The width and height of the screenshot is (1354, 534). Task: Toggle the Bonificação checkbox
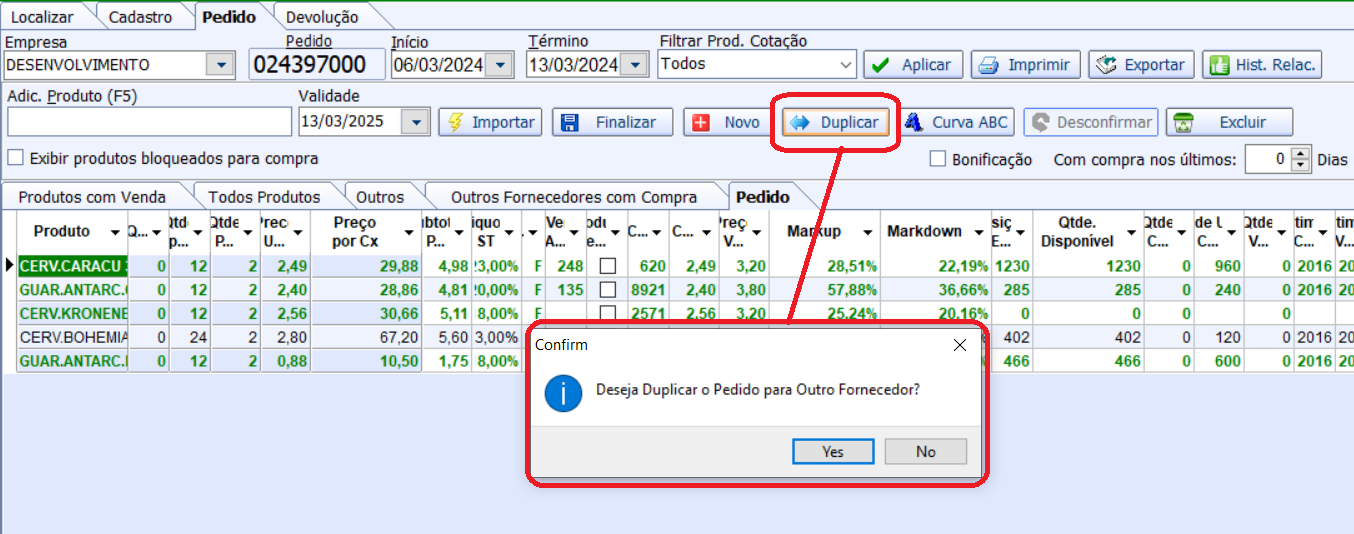pyautogui.click(x=938, y=159)
